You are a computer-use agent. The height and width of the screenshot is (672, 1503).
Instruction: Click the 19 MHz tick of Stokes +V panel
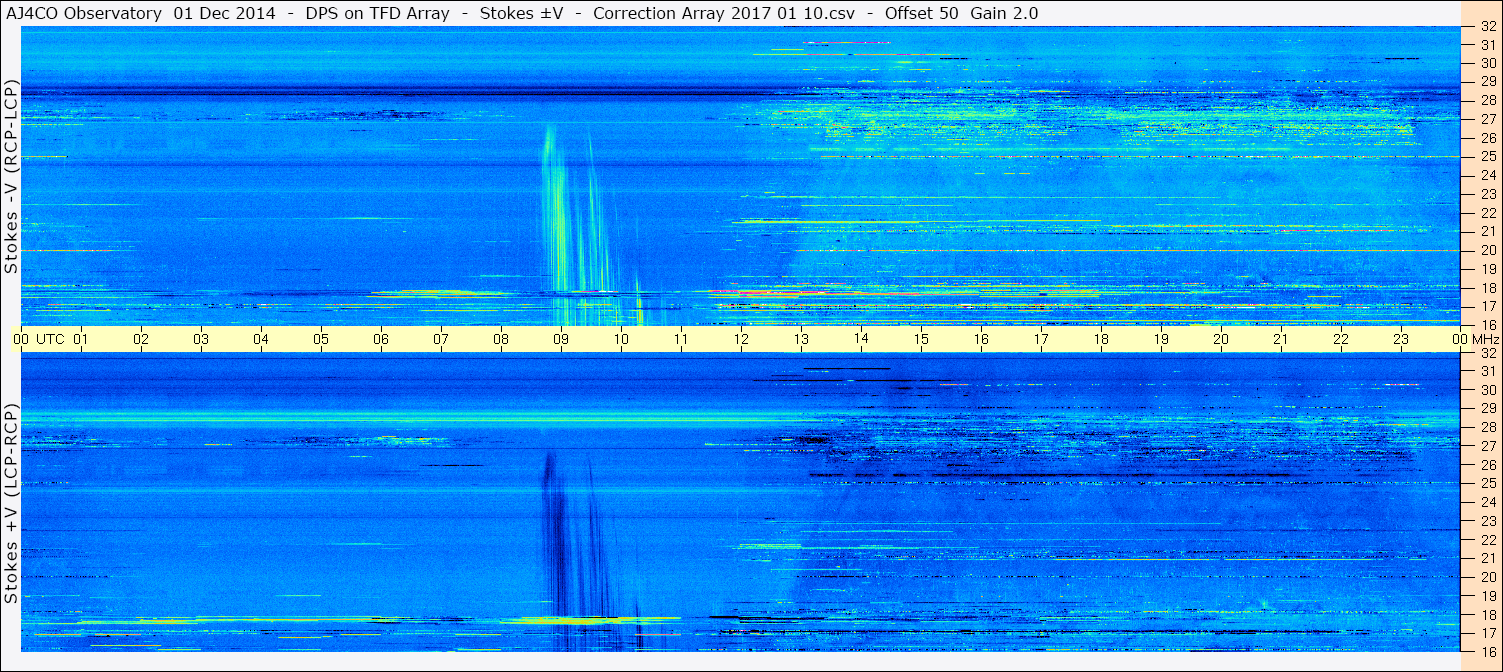pyautogui.click(x=1487, y=595)
